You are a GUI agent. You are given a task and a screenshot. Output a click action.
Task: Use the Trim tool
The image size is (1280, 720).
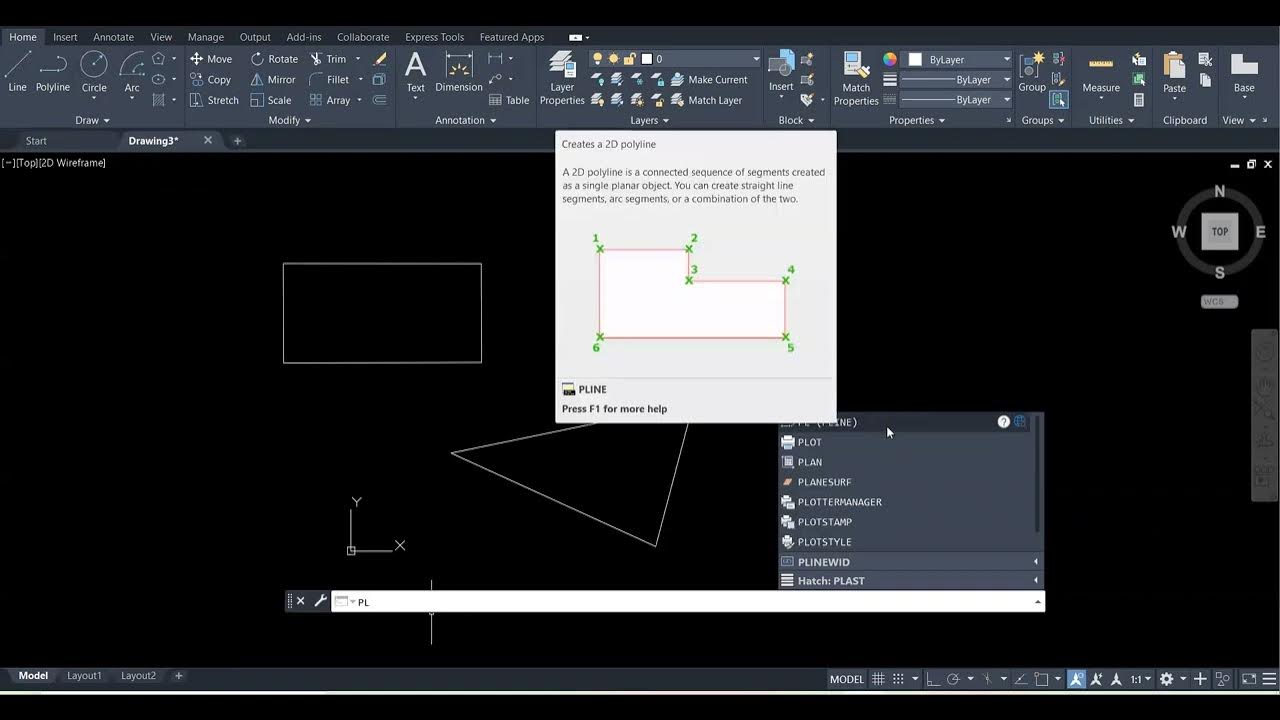click(x=328, y=59)
